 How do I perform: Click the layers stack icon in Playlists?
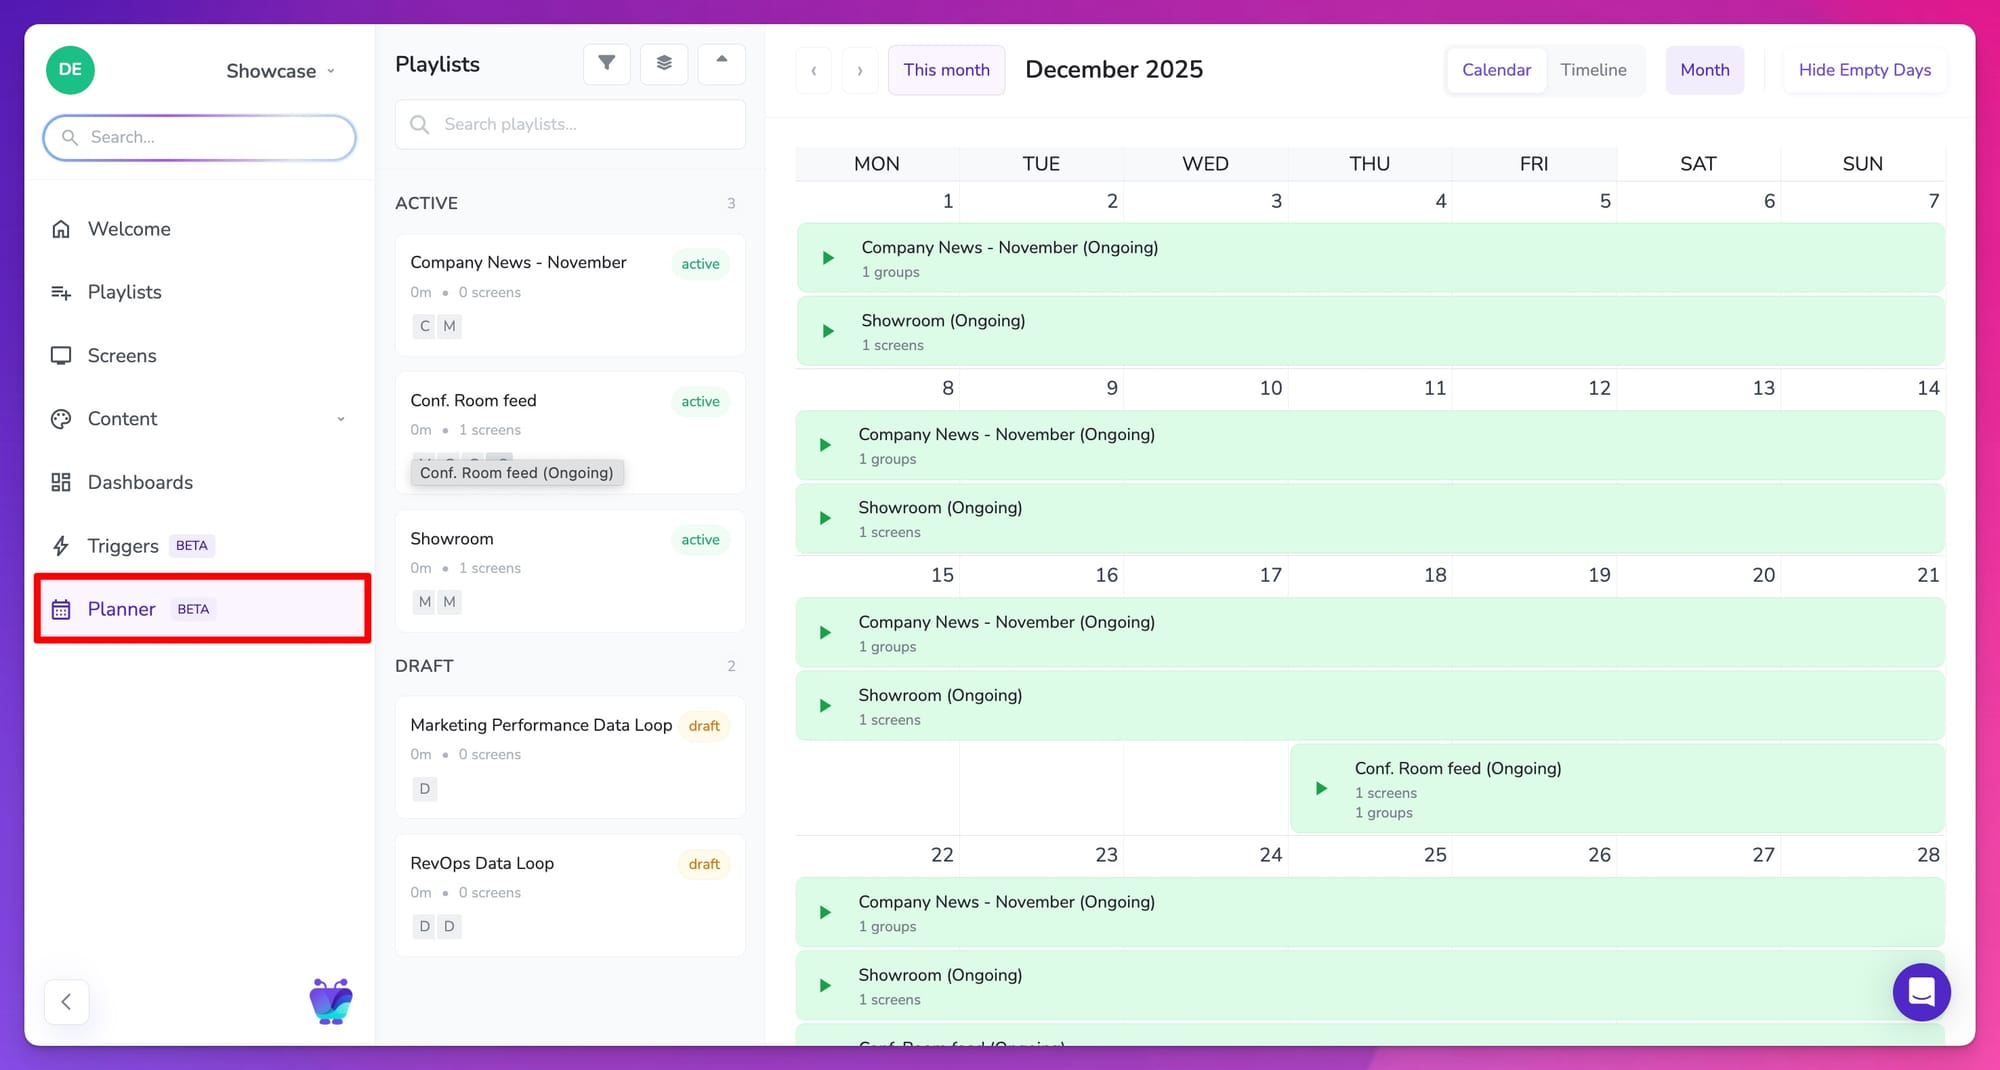tap(664, 64)
